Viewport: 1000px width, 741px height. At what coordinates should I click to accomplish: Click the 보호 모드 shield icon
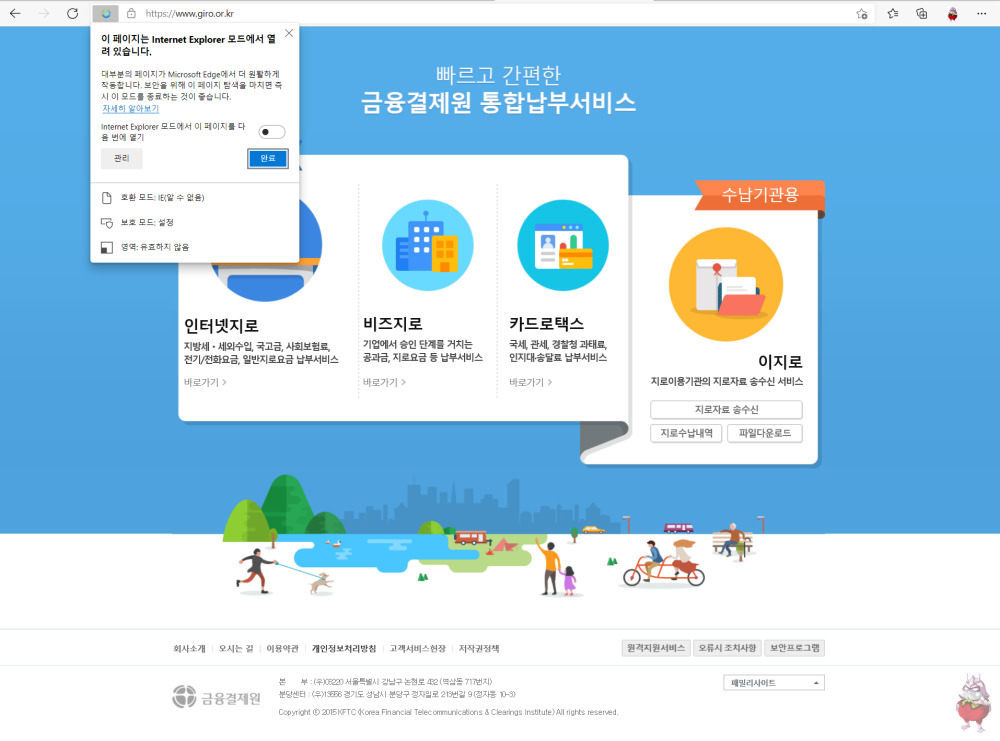pos(107,223)
